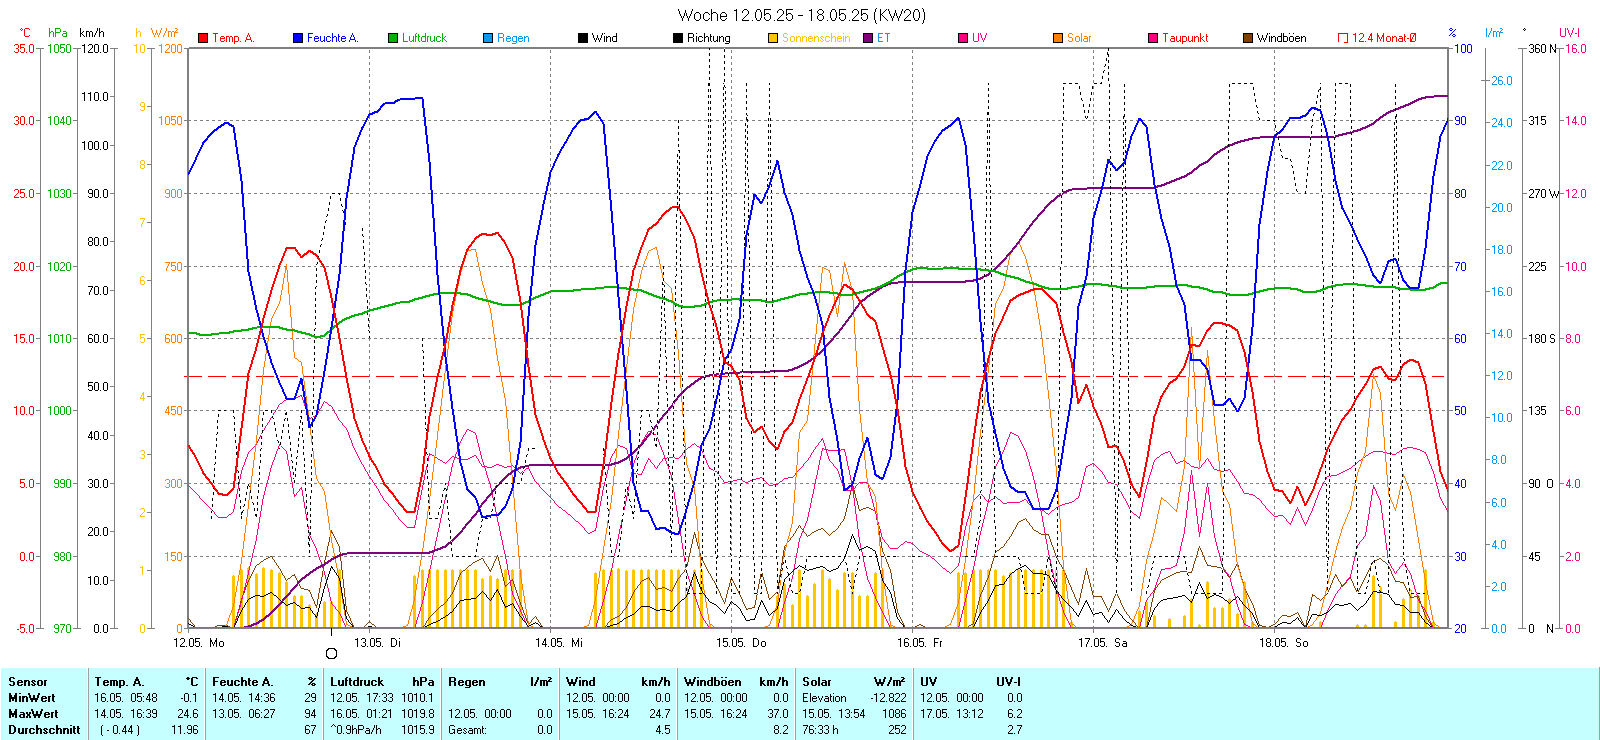Select the 15.05. Do date label
The height and width of the screenshot is (740, 1600).
tap(741, 643)
